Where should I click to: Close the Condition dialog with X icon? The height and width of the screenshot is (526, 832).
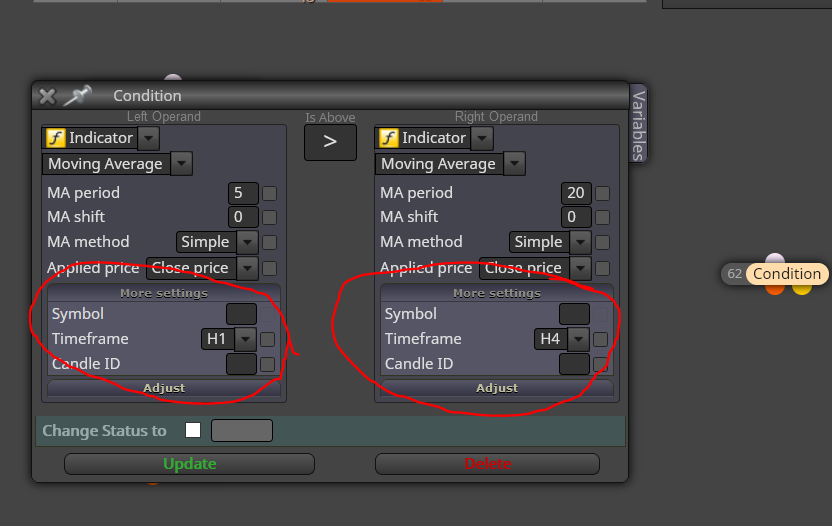click(x=47, y=96)
